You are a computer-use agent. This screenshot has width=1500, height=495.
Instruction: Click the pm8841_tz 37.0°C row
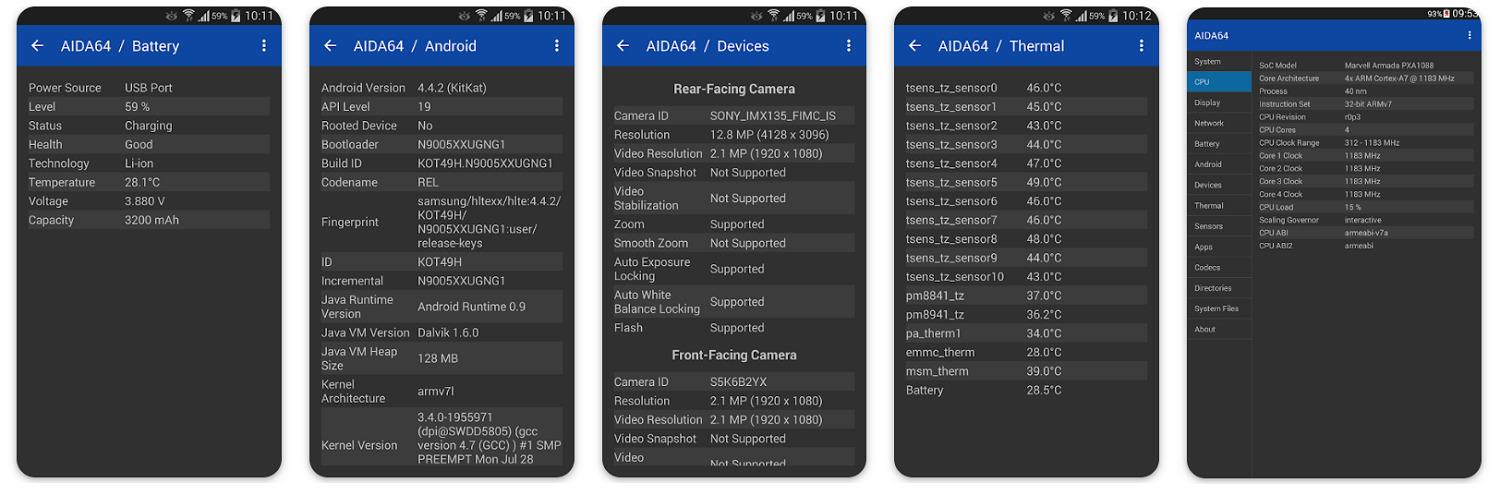tap(1026, 296)
